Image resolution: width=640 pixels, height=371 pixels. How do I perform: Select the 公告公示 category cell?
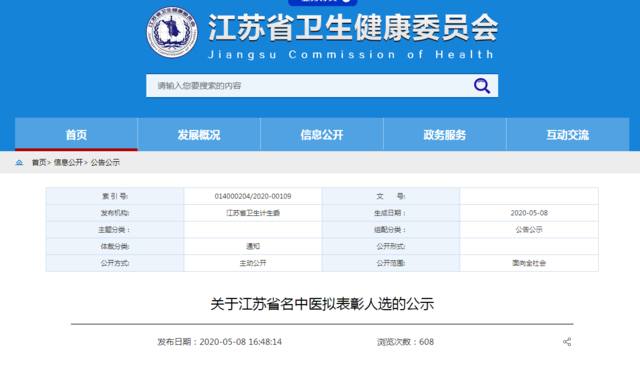pos(529,230)
